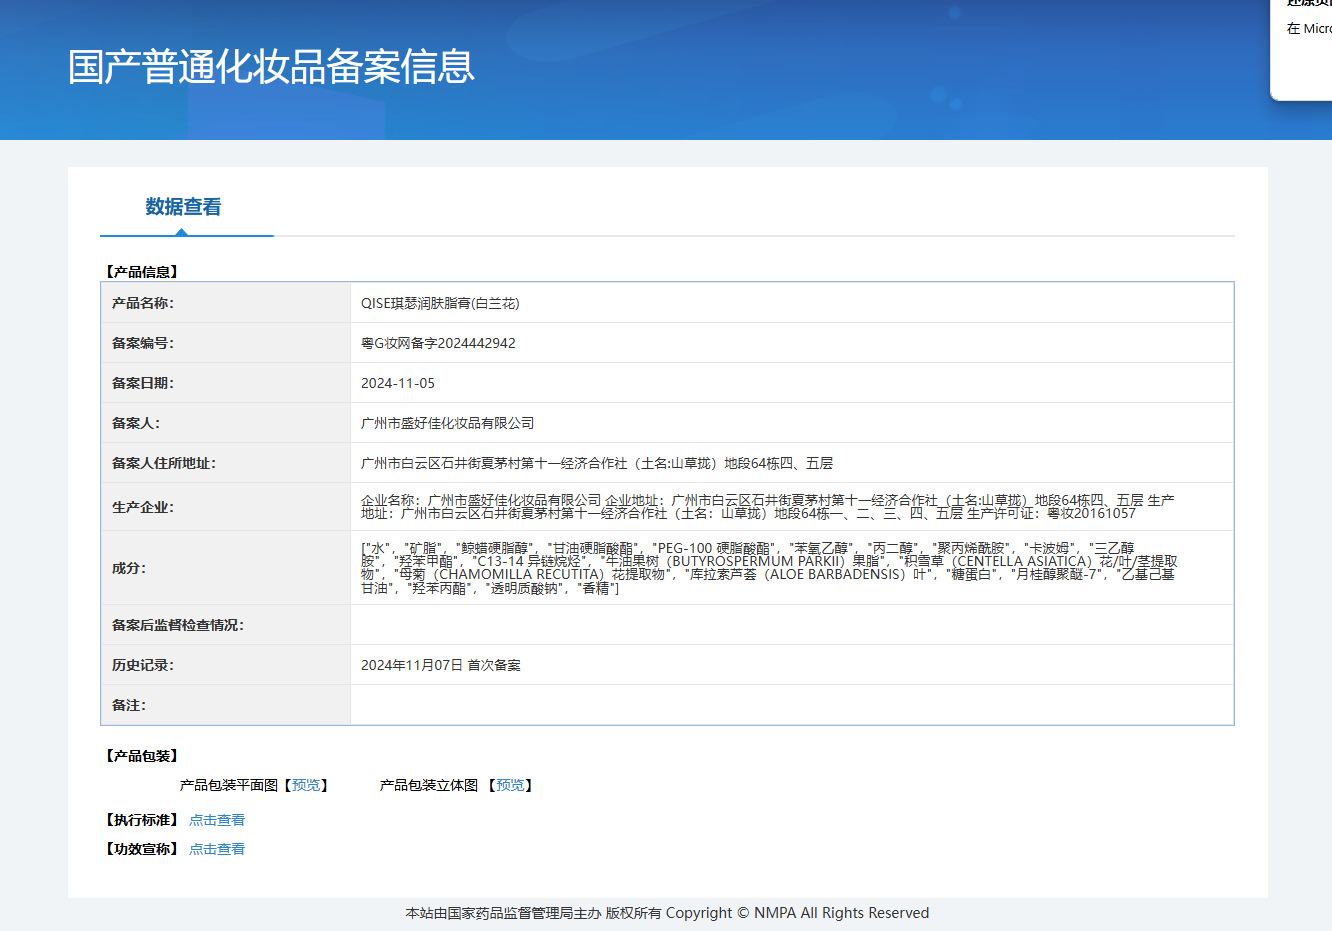Click the empty 备注 value cell

tap(791, 705)
